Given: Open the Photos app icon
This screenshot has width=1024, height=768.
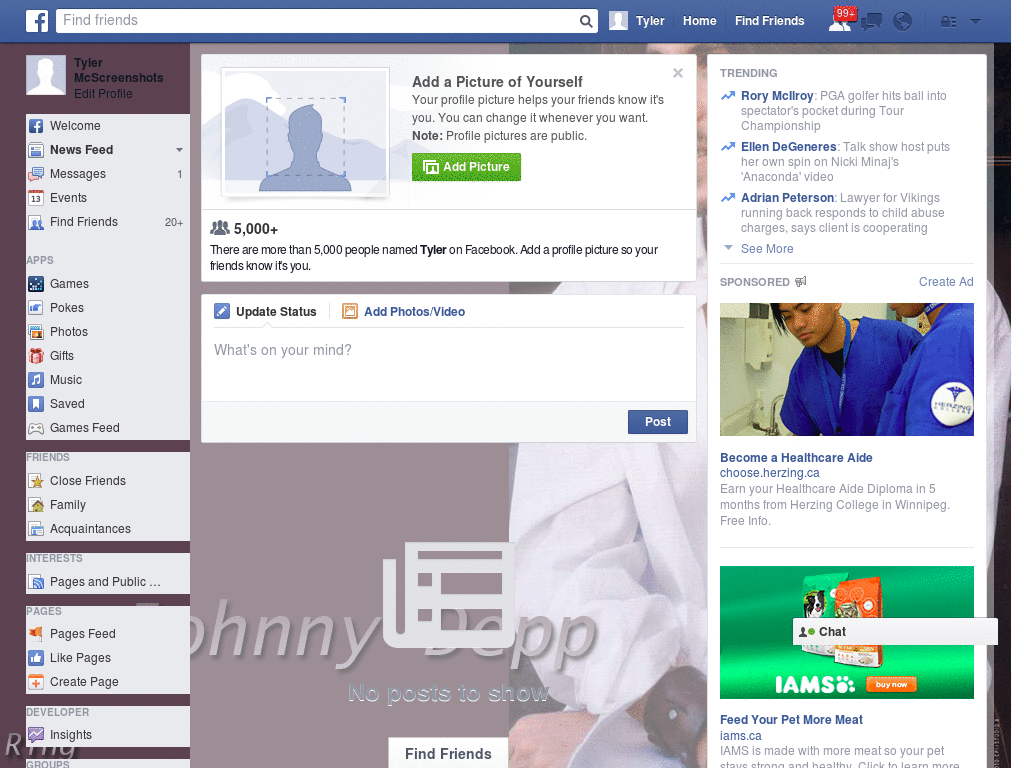Looking at the screenshot, I should [36, 332].
